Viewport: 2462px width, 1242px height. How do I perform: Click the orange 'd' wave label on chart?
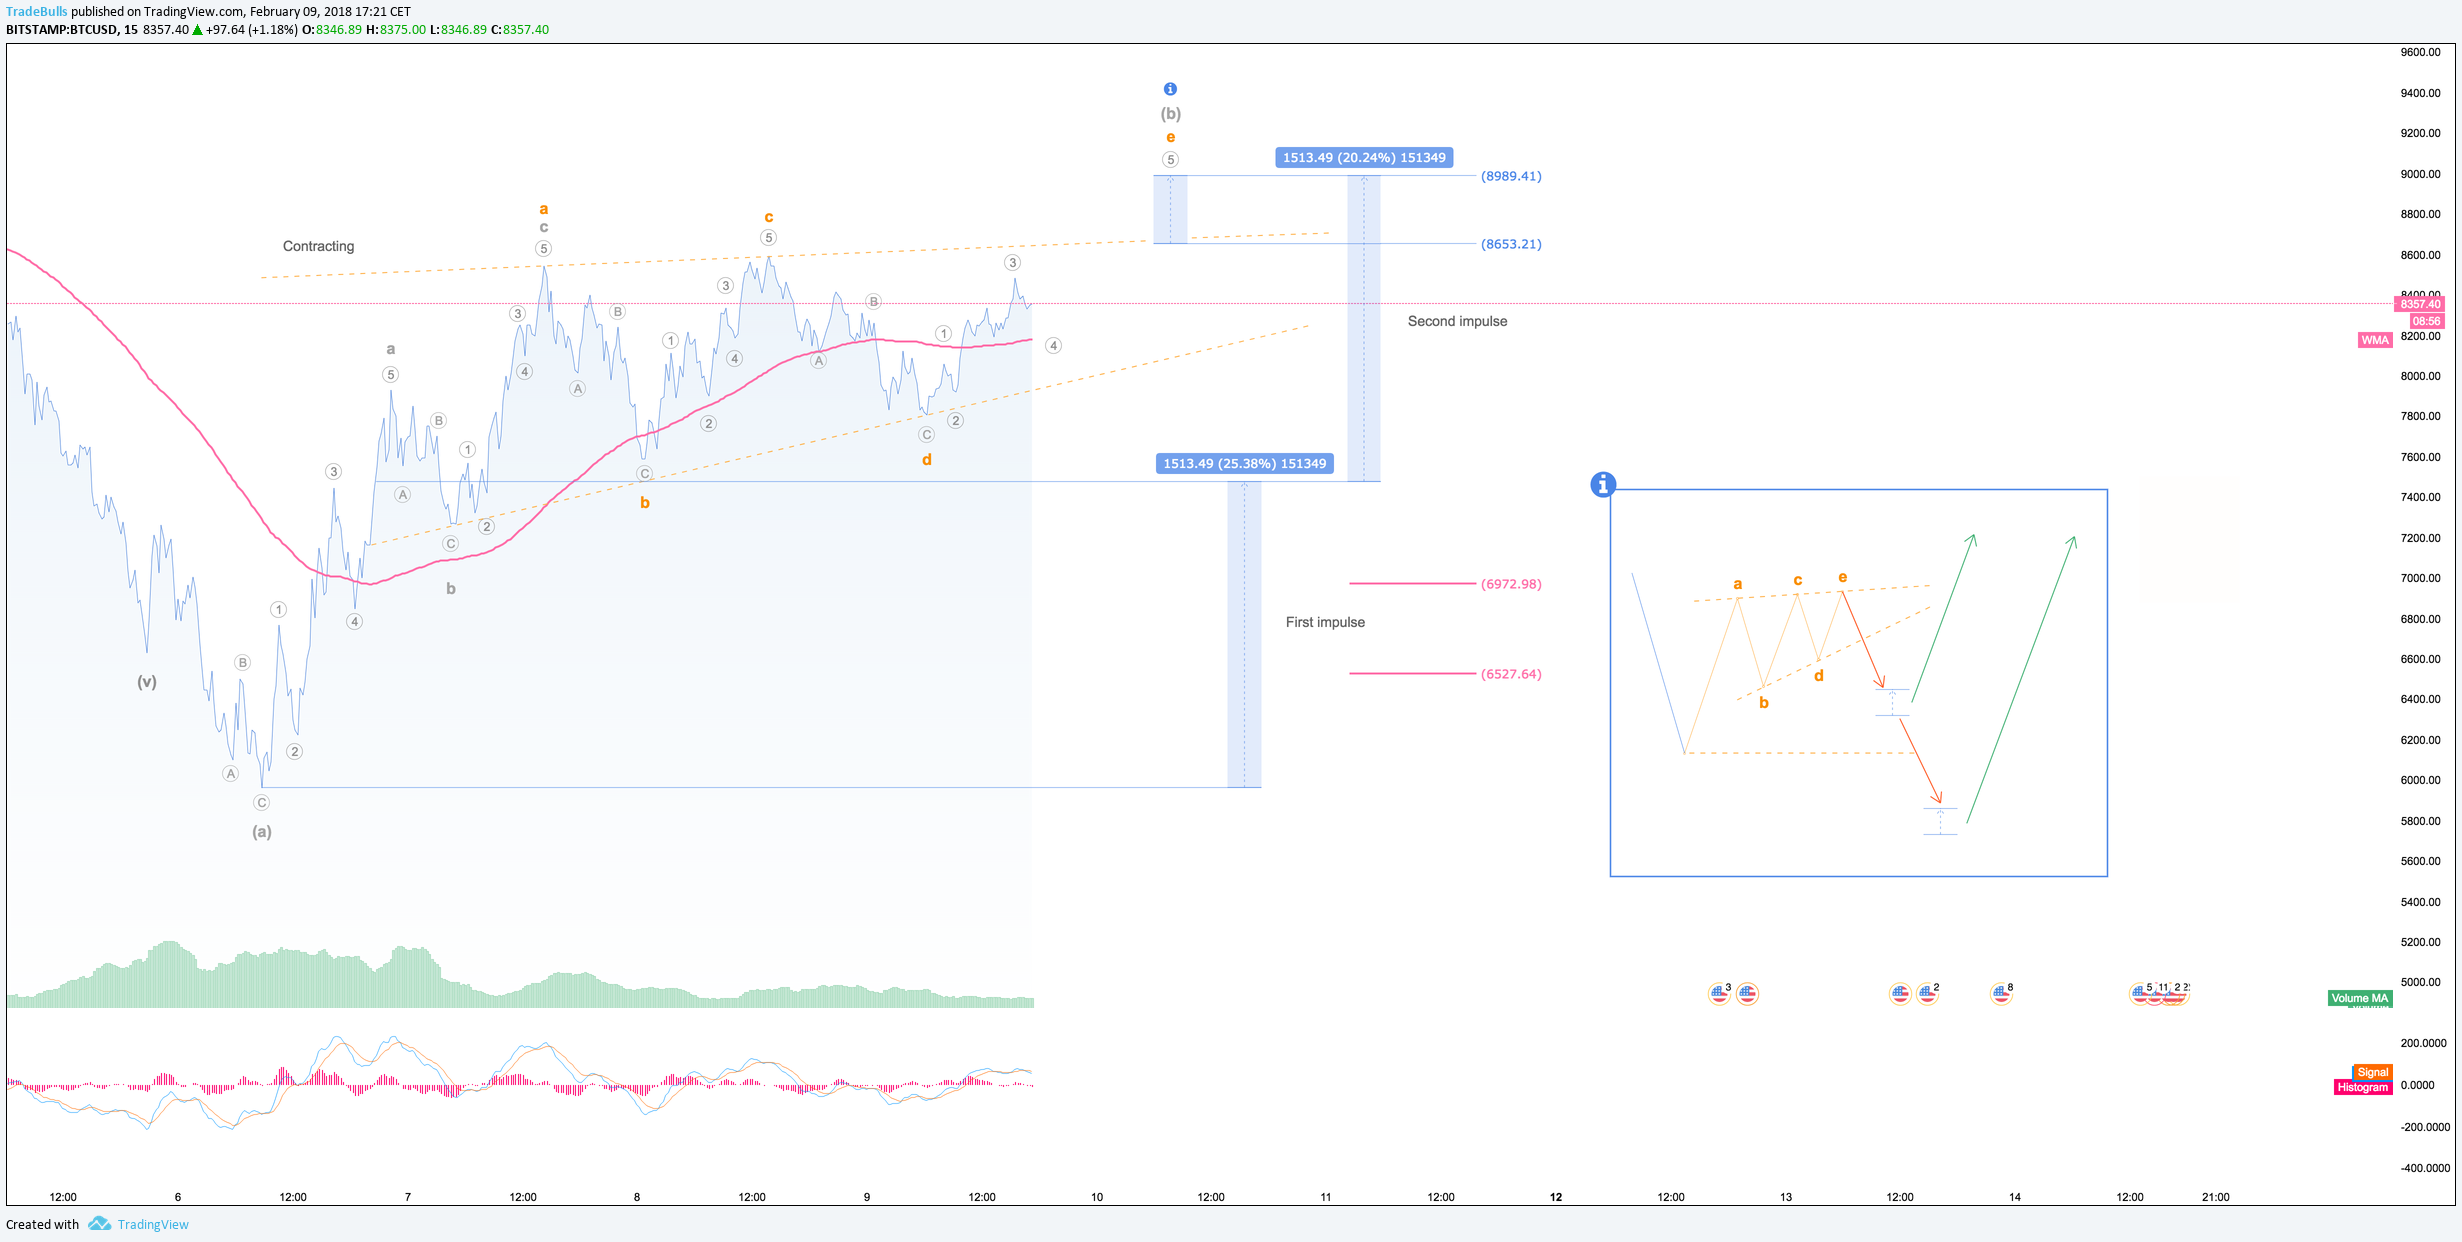(x=927, y=460)
